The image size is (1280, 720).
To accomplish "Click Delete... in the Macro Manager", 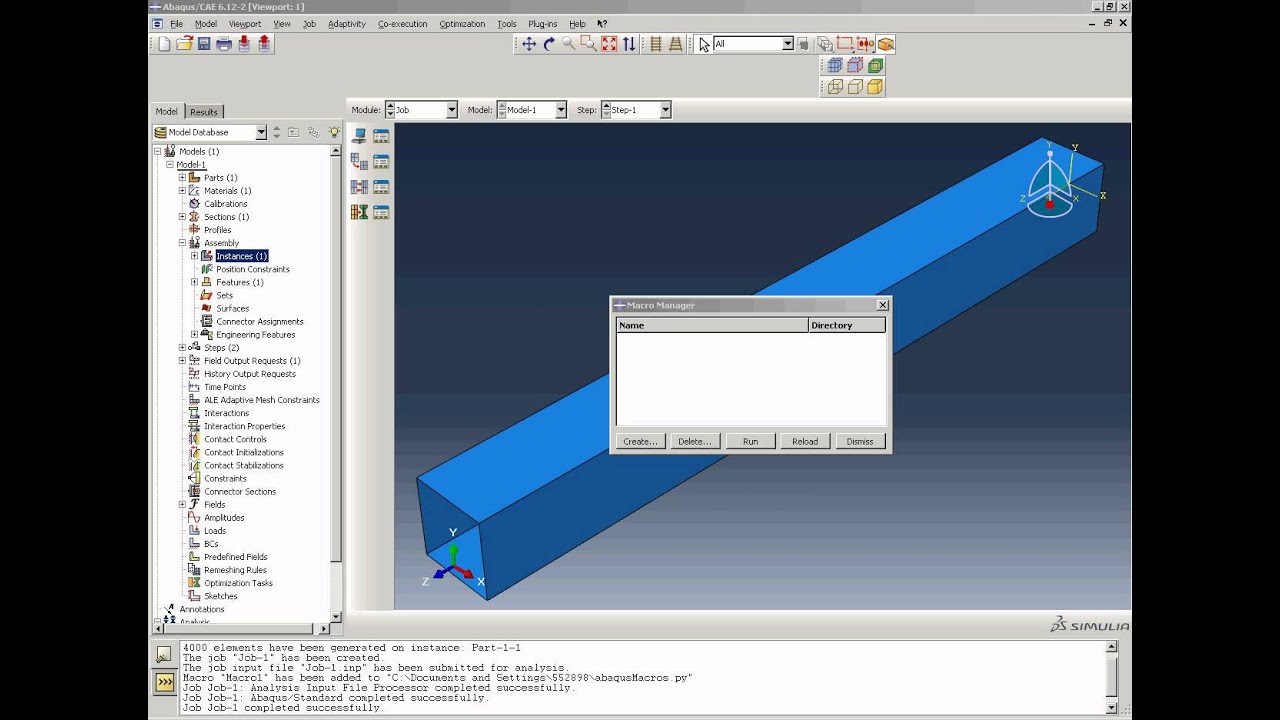I will point(695,441).
